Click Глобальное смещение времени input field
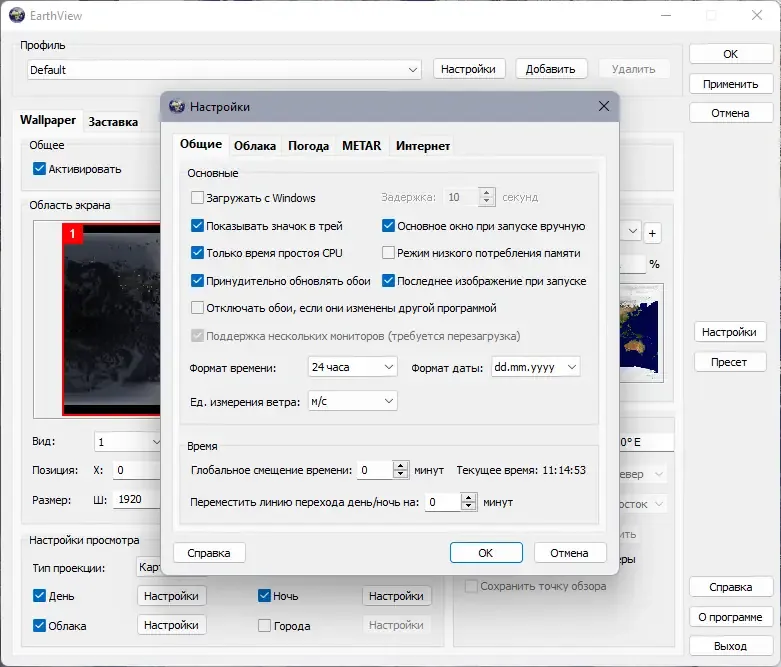781x667 pixels. click(376, 470)
